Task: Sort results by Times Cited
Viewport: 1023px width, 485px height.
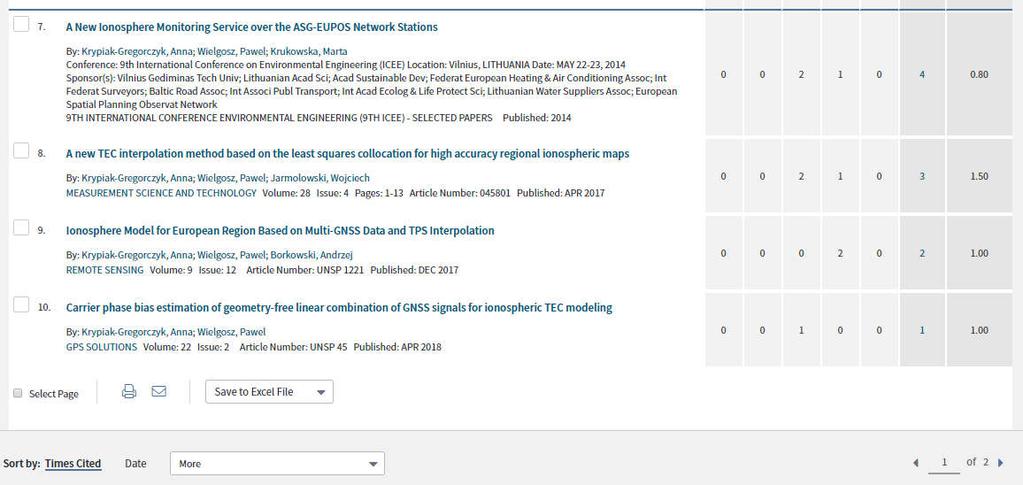Action: (73, 463)
